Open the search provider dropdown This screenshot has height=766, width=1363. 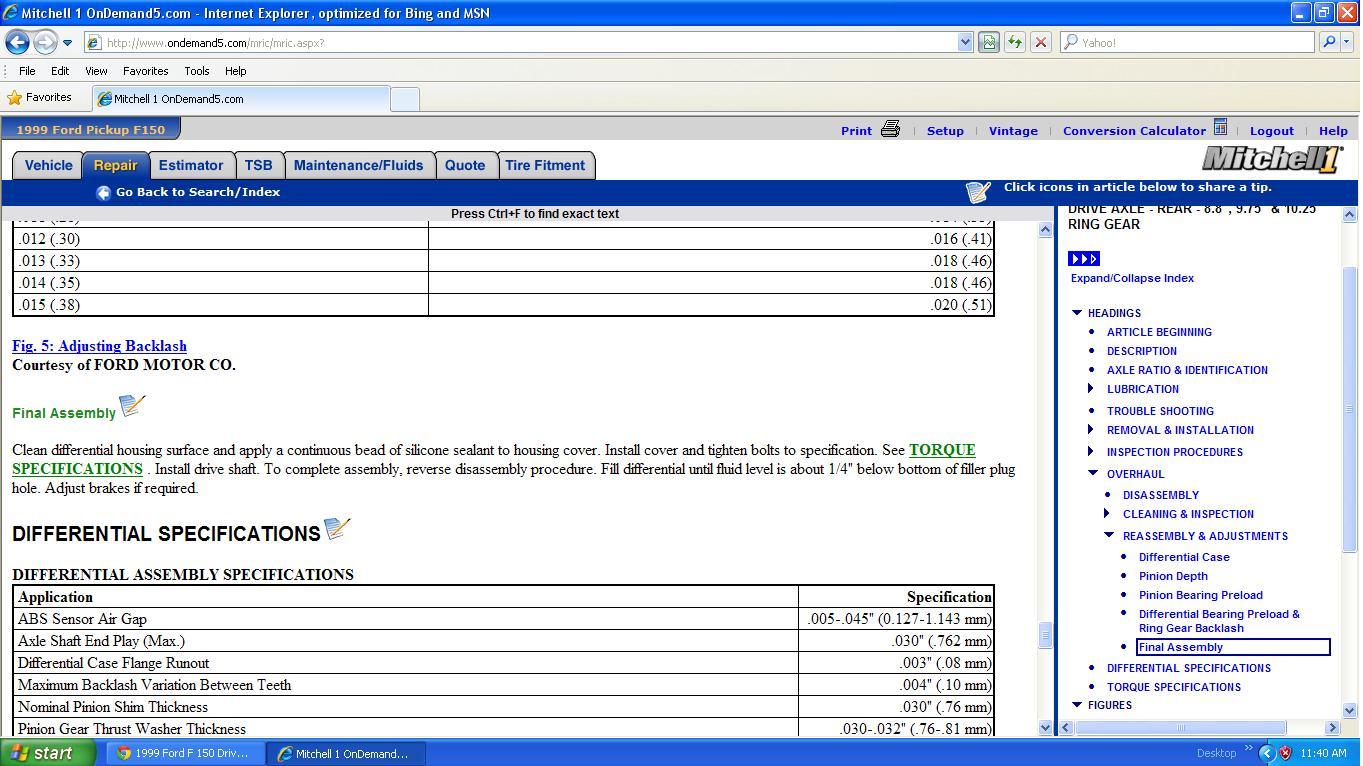(x=1347, y=42)
